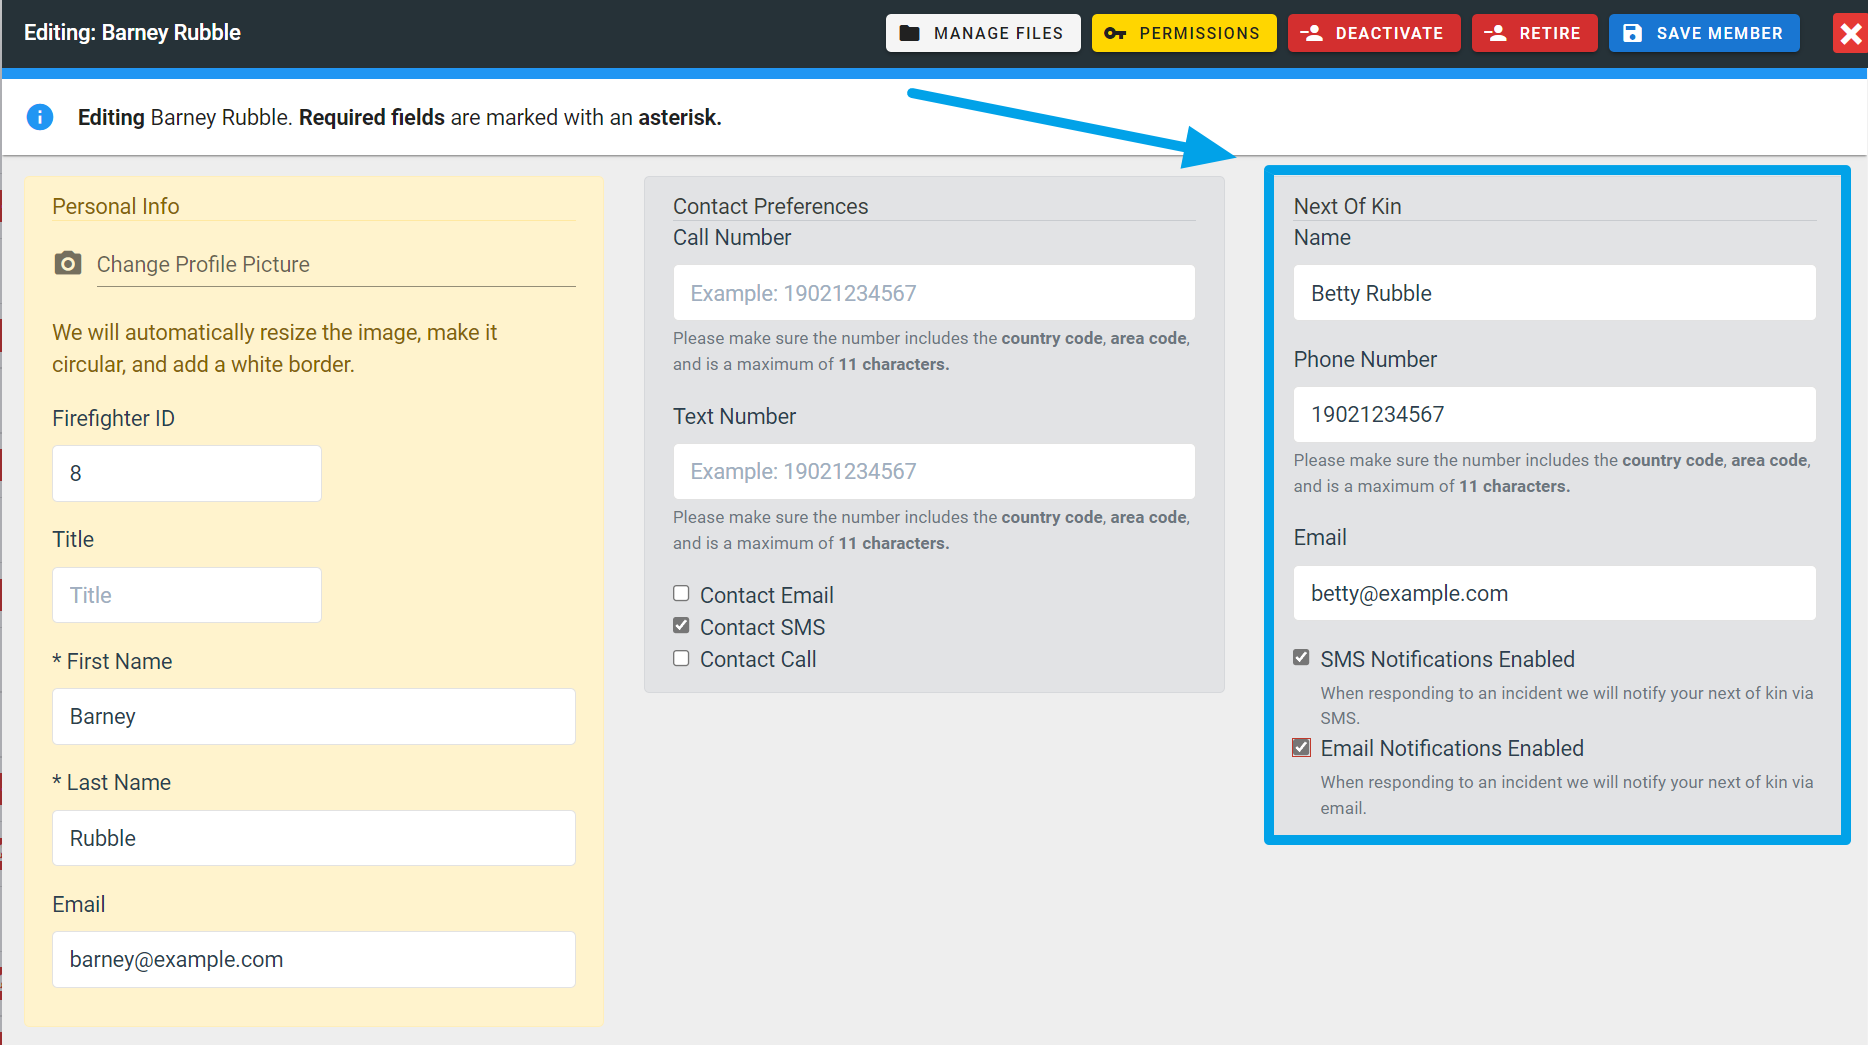The image size is (1868, 1045).
Task: Click the Call Number input field
Action: (x=933, y=293)
